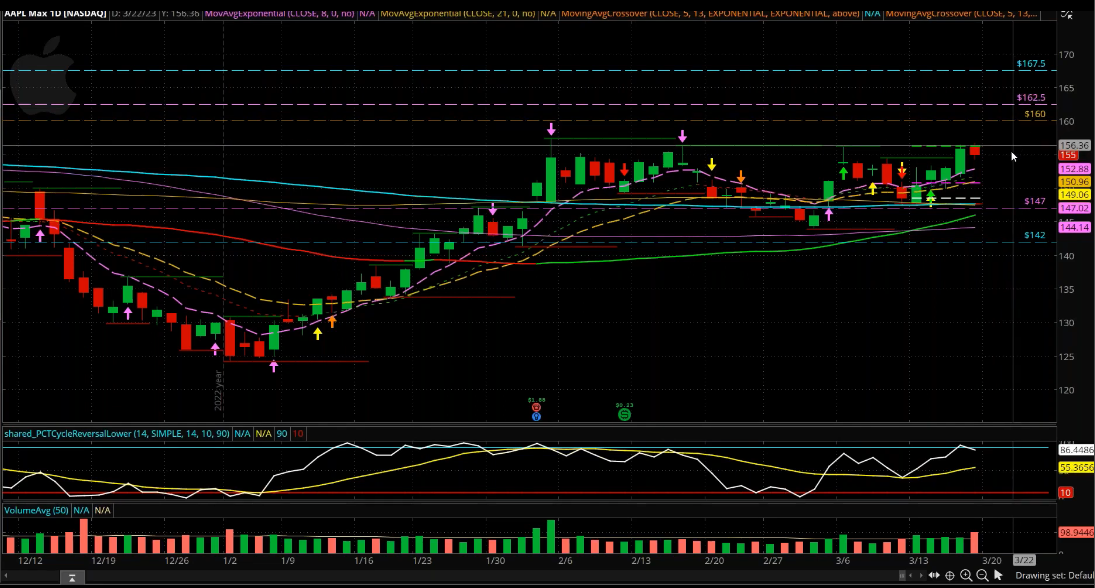Click the 3/20 date on the time axis
The image size is (1095, 588).
click(992, 561)
